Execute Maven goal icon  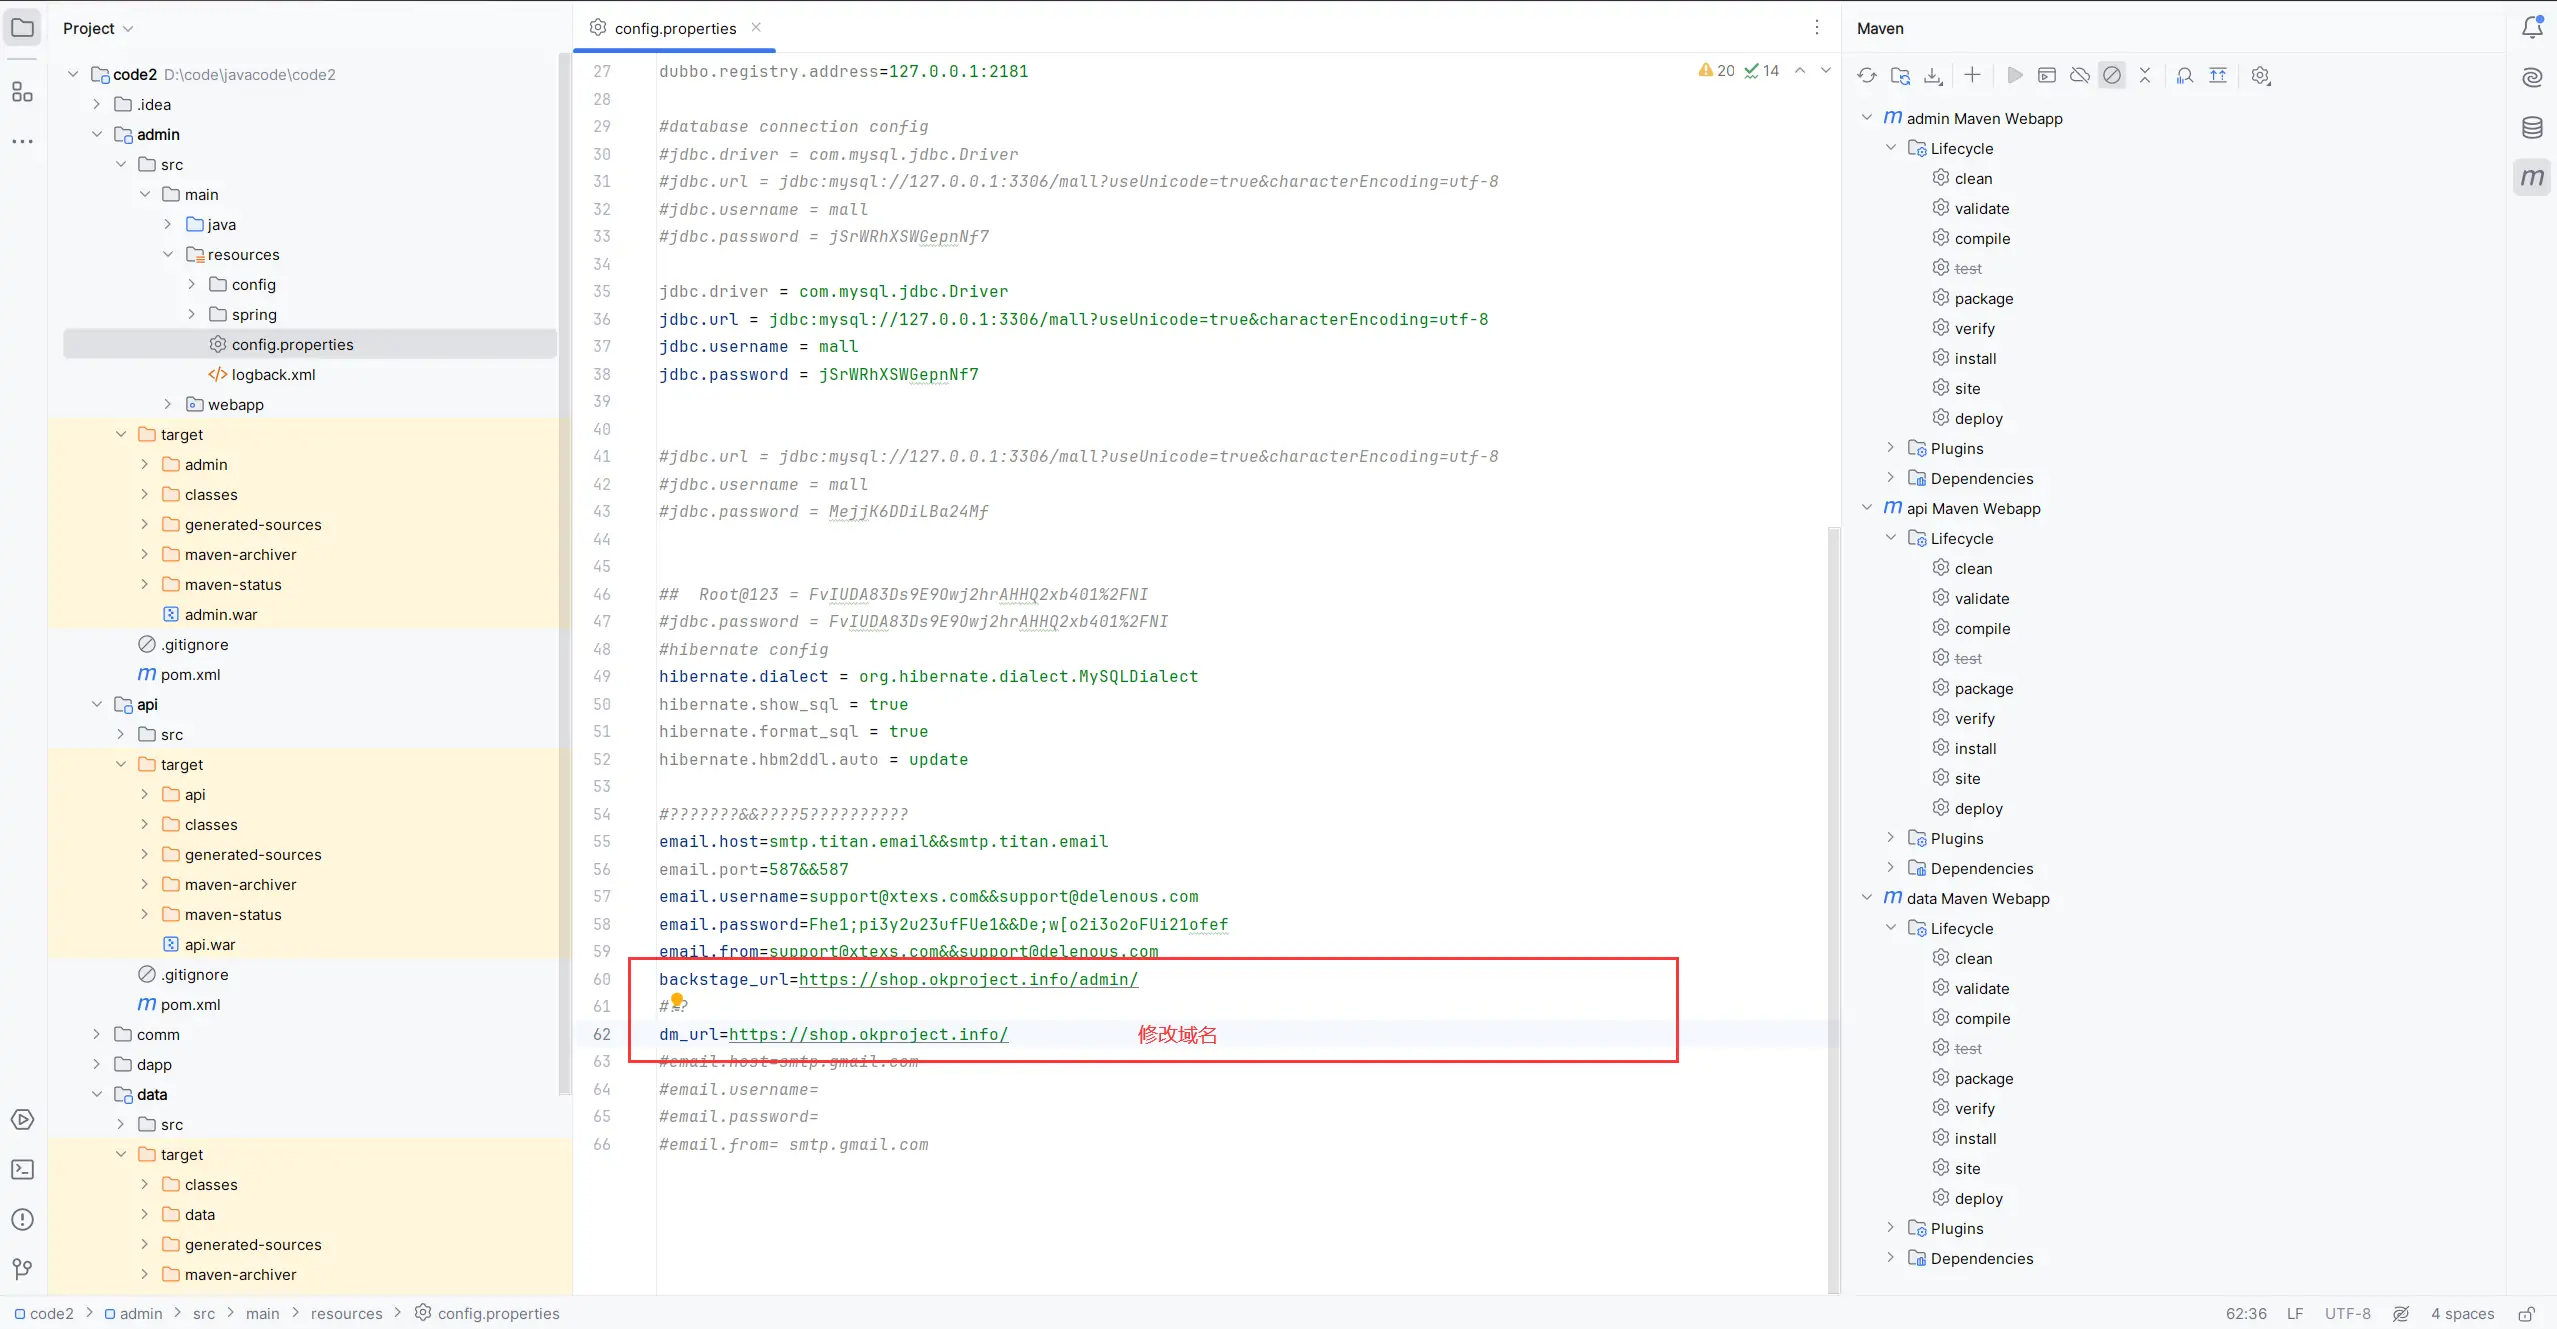tap(2047, 75)
